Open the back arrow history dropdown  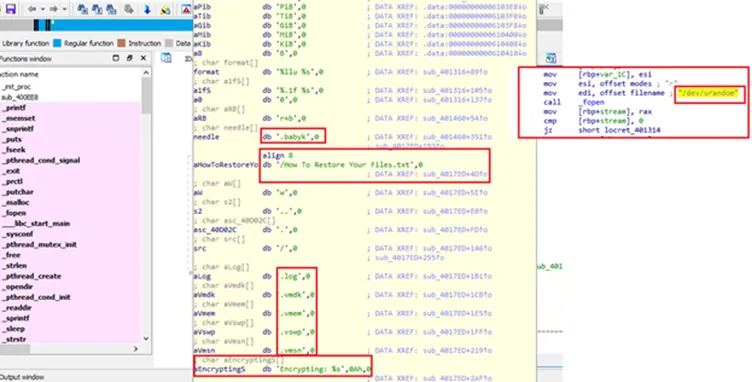point(42,9)
